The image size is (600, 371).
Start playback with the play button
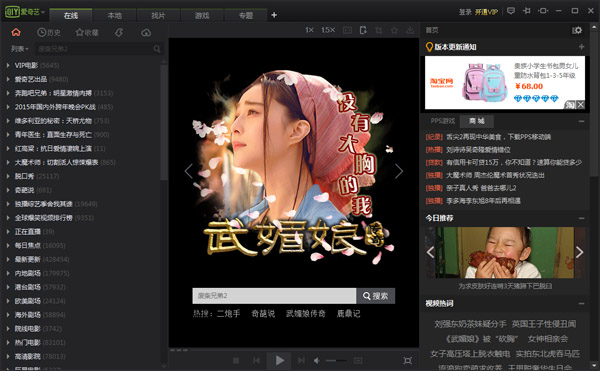point(279,360)
